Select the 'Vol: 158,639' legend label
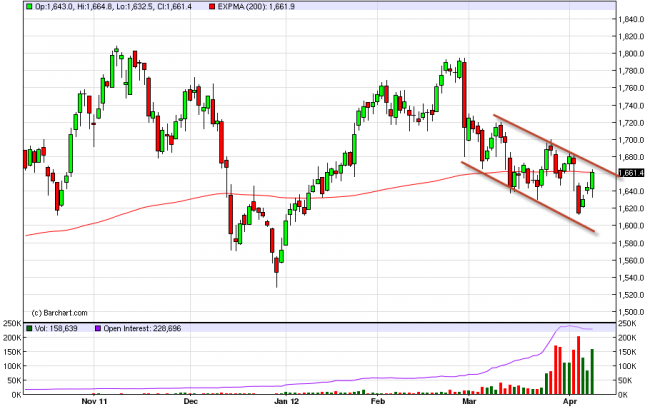 pos(56,328)
